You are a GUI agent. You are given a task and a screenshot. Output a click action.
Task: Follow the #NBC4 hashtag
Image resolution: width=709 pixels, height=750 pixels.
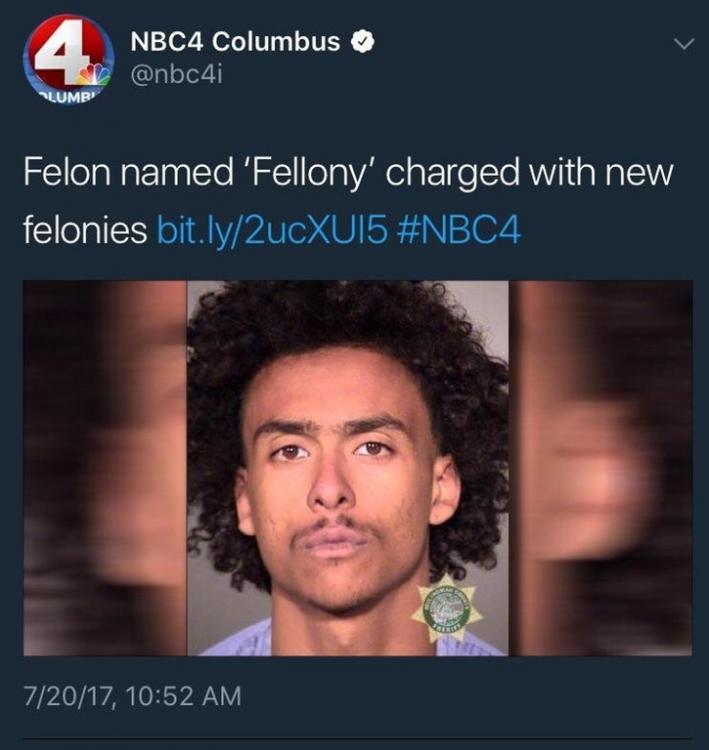tap(458, 231)
